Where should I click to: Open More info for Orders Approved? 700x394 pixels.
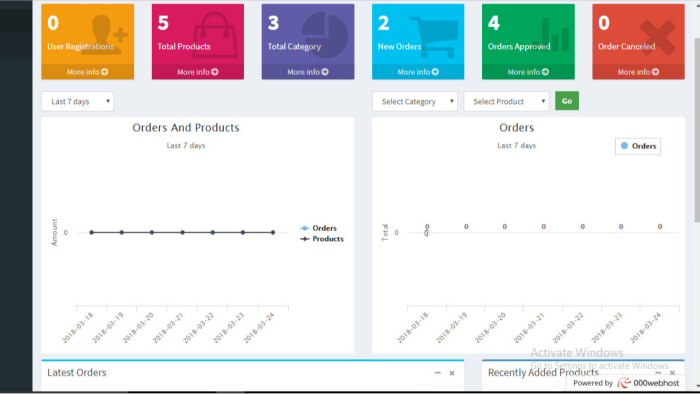click(x=528, y=72)
